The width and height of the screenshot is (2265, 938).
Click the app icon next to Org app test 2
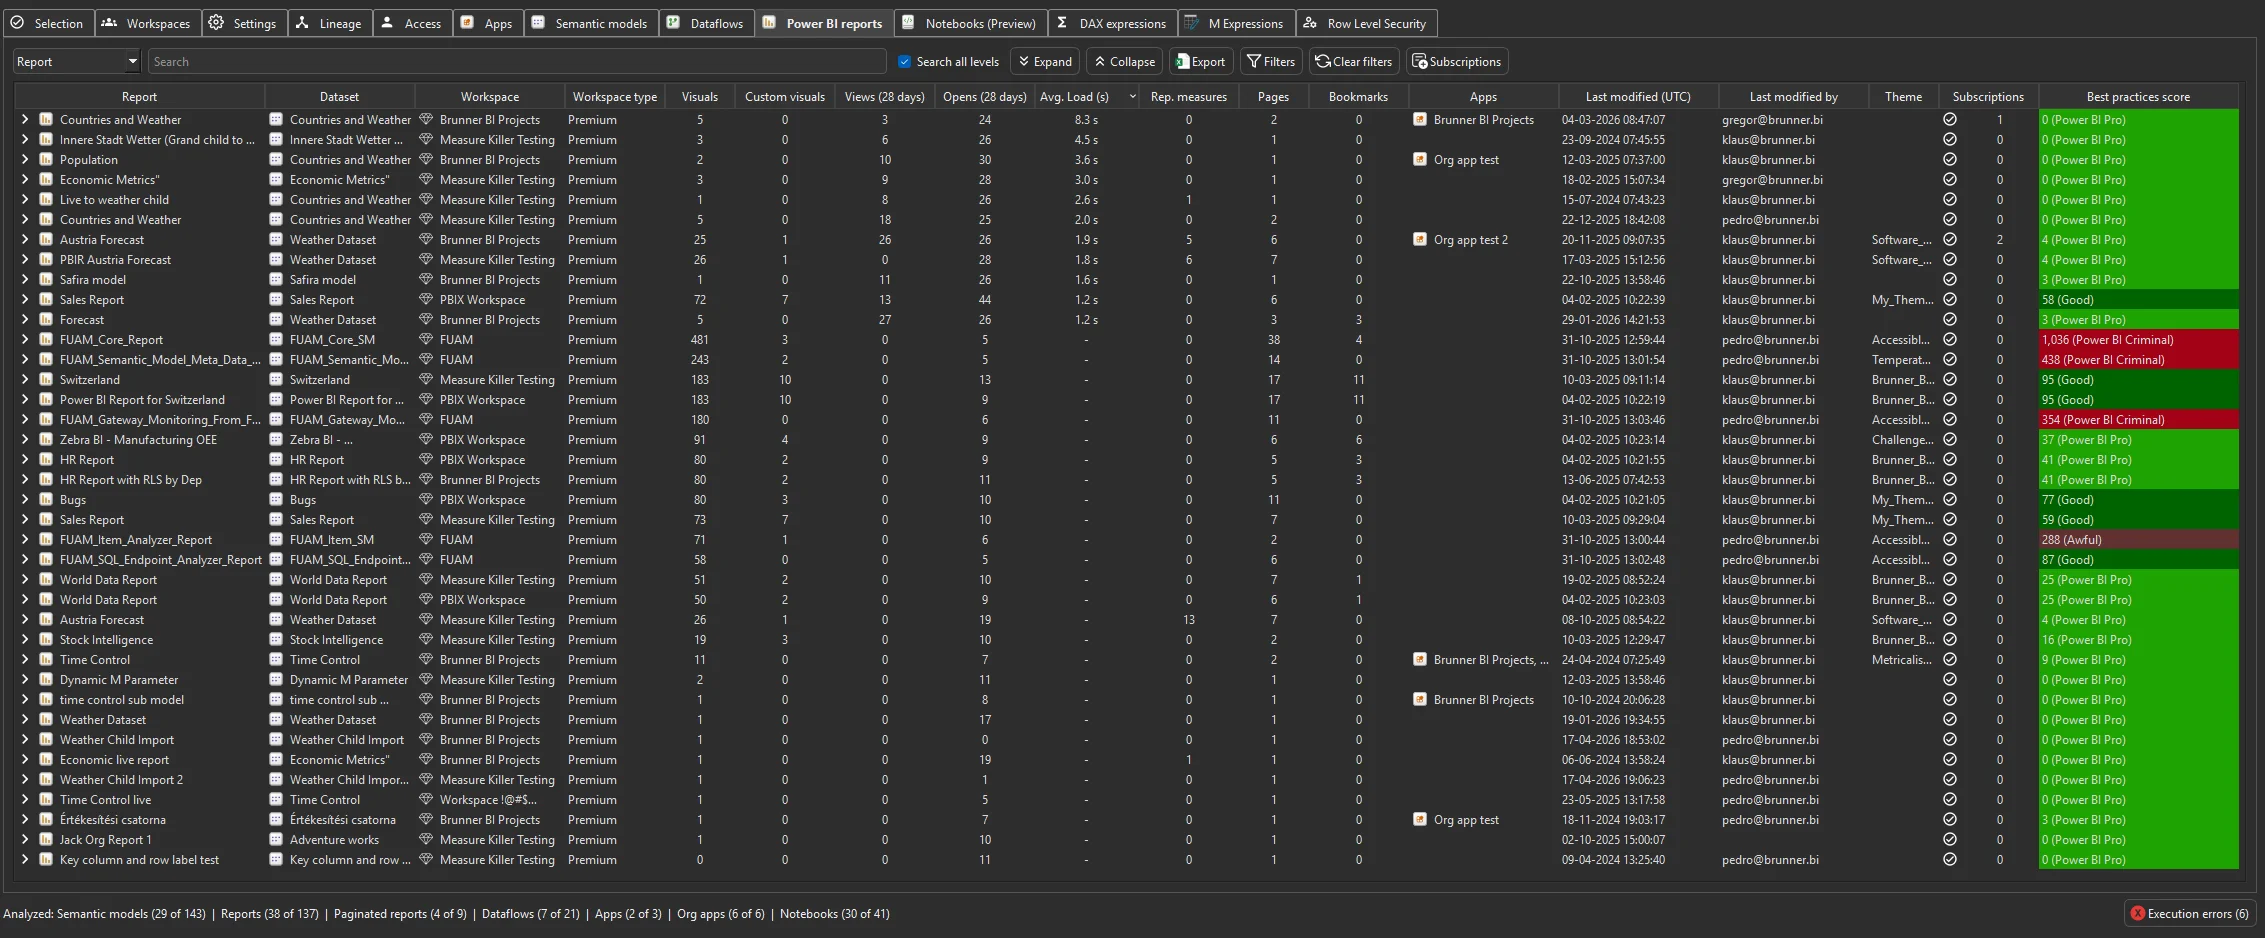click(1420, 240)
